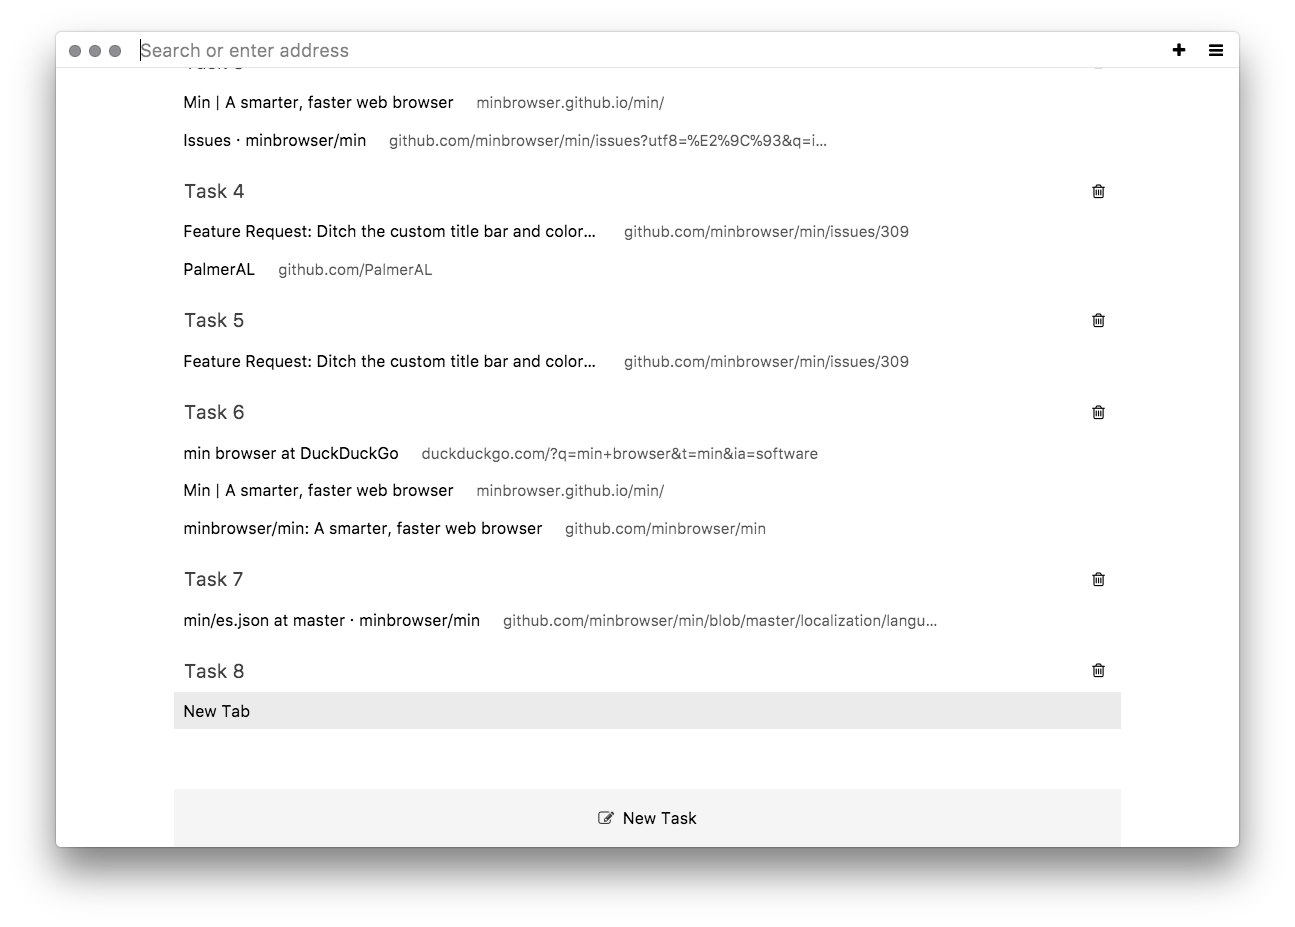The width and height of the screenshot is (1295, 927).
Task: Remove Task 6 via the trash icon
Action: tap(1098, 412)
